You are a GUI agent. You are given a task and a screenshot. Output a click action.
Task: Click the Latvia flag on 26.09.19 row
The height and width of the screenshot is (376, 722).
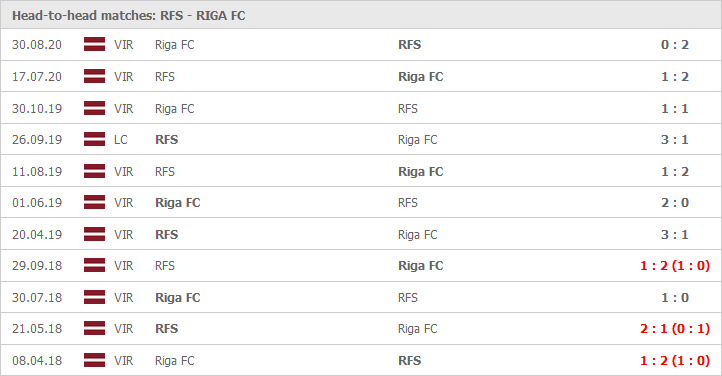pyautogui.click(x=94, y=139)
